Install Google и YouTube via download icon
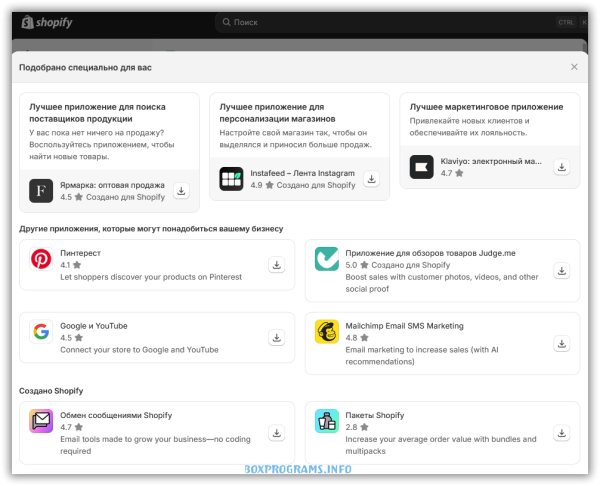The image size is (600, 486). point(276,338)
